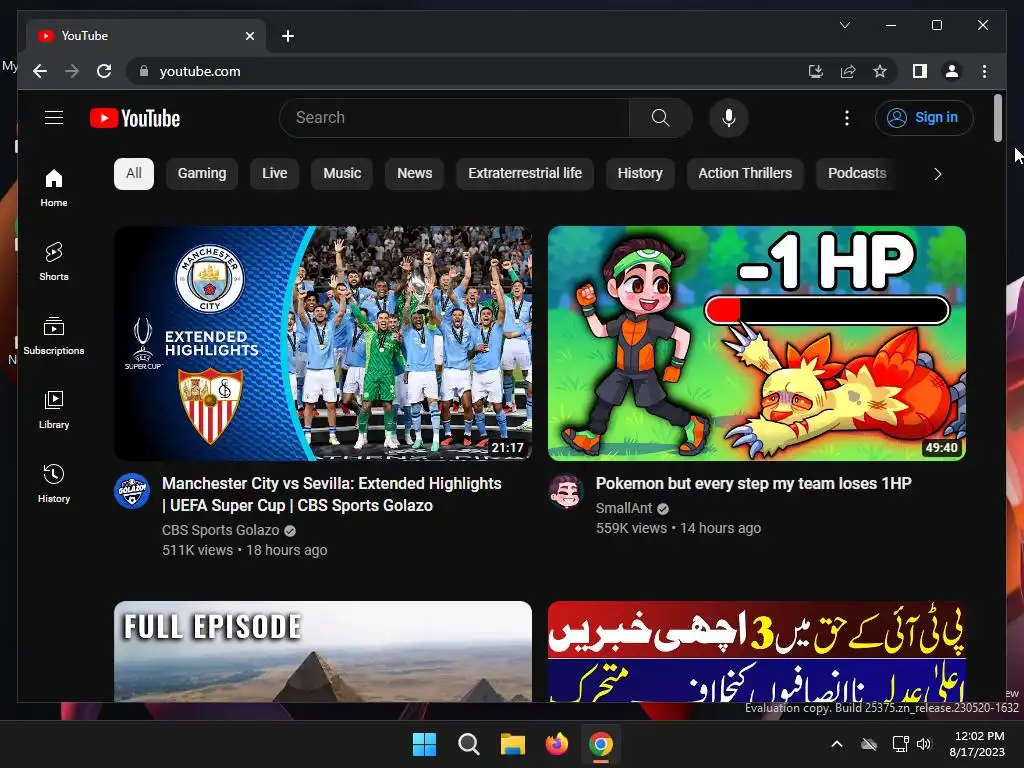Select the Music filter chip
The image size is (1024, 768).
[x=342, y=174]
